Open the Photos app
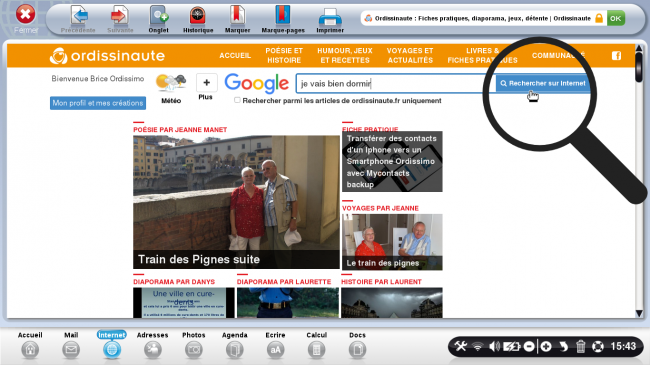This screenshot has height=365, width=650. [x=194, y=350]
